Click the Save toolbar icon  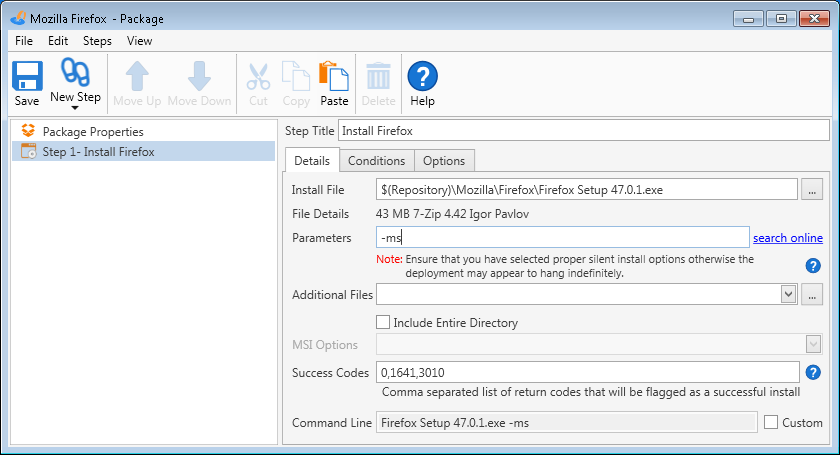(27, 76)
